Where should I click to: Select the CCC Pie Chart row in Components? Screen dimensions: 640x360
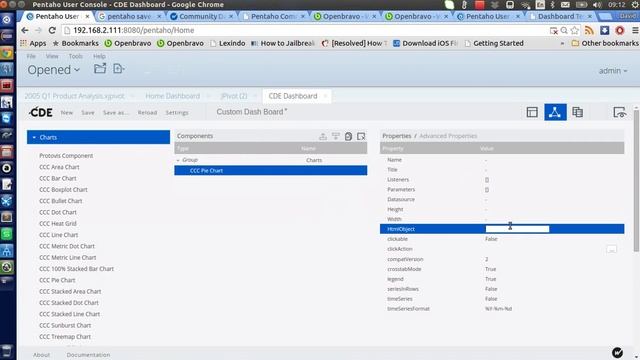click(x=271, y=171)
